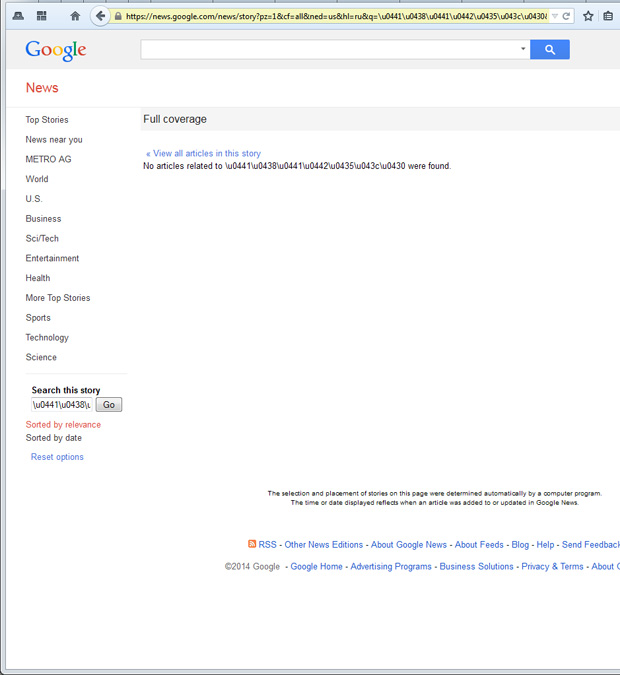Open the Blog link
The height and width of the screenshot is (675, 620).
pos(520,545)
